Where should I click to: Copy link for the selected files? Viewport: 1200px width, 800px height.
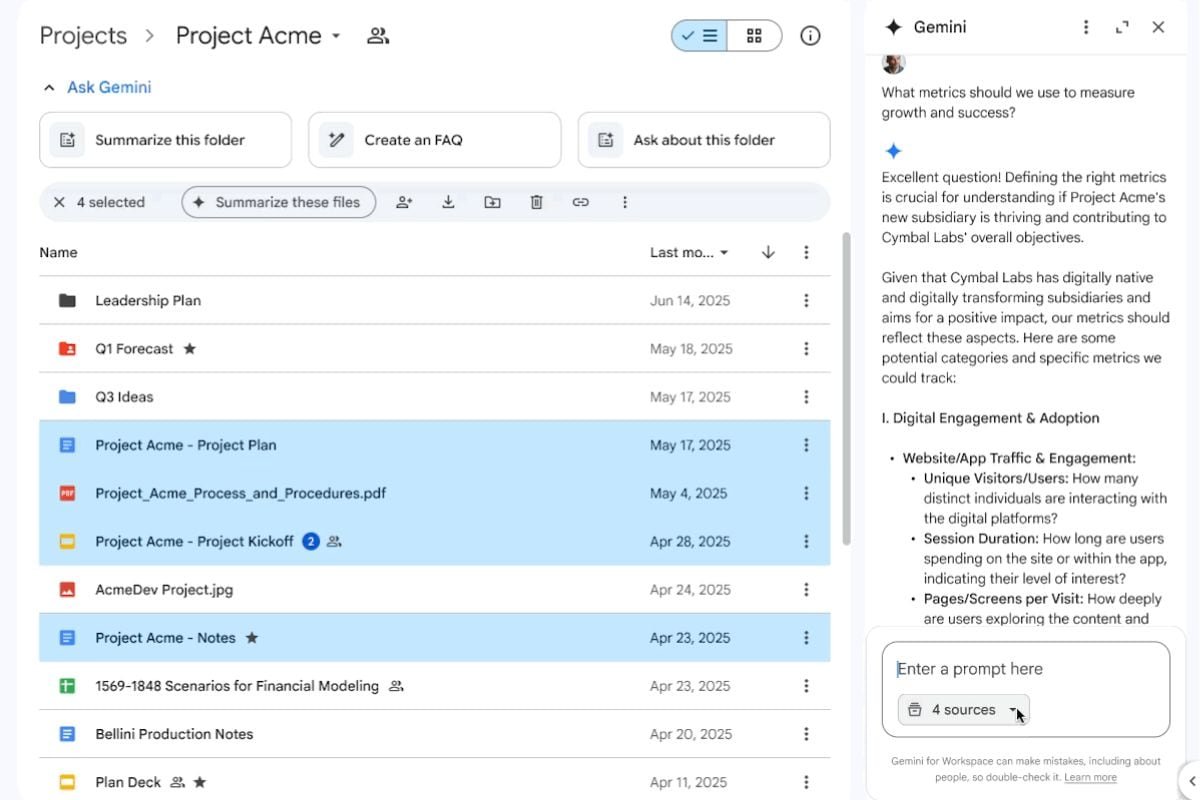(x=580, y=202)
